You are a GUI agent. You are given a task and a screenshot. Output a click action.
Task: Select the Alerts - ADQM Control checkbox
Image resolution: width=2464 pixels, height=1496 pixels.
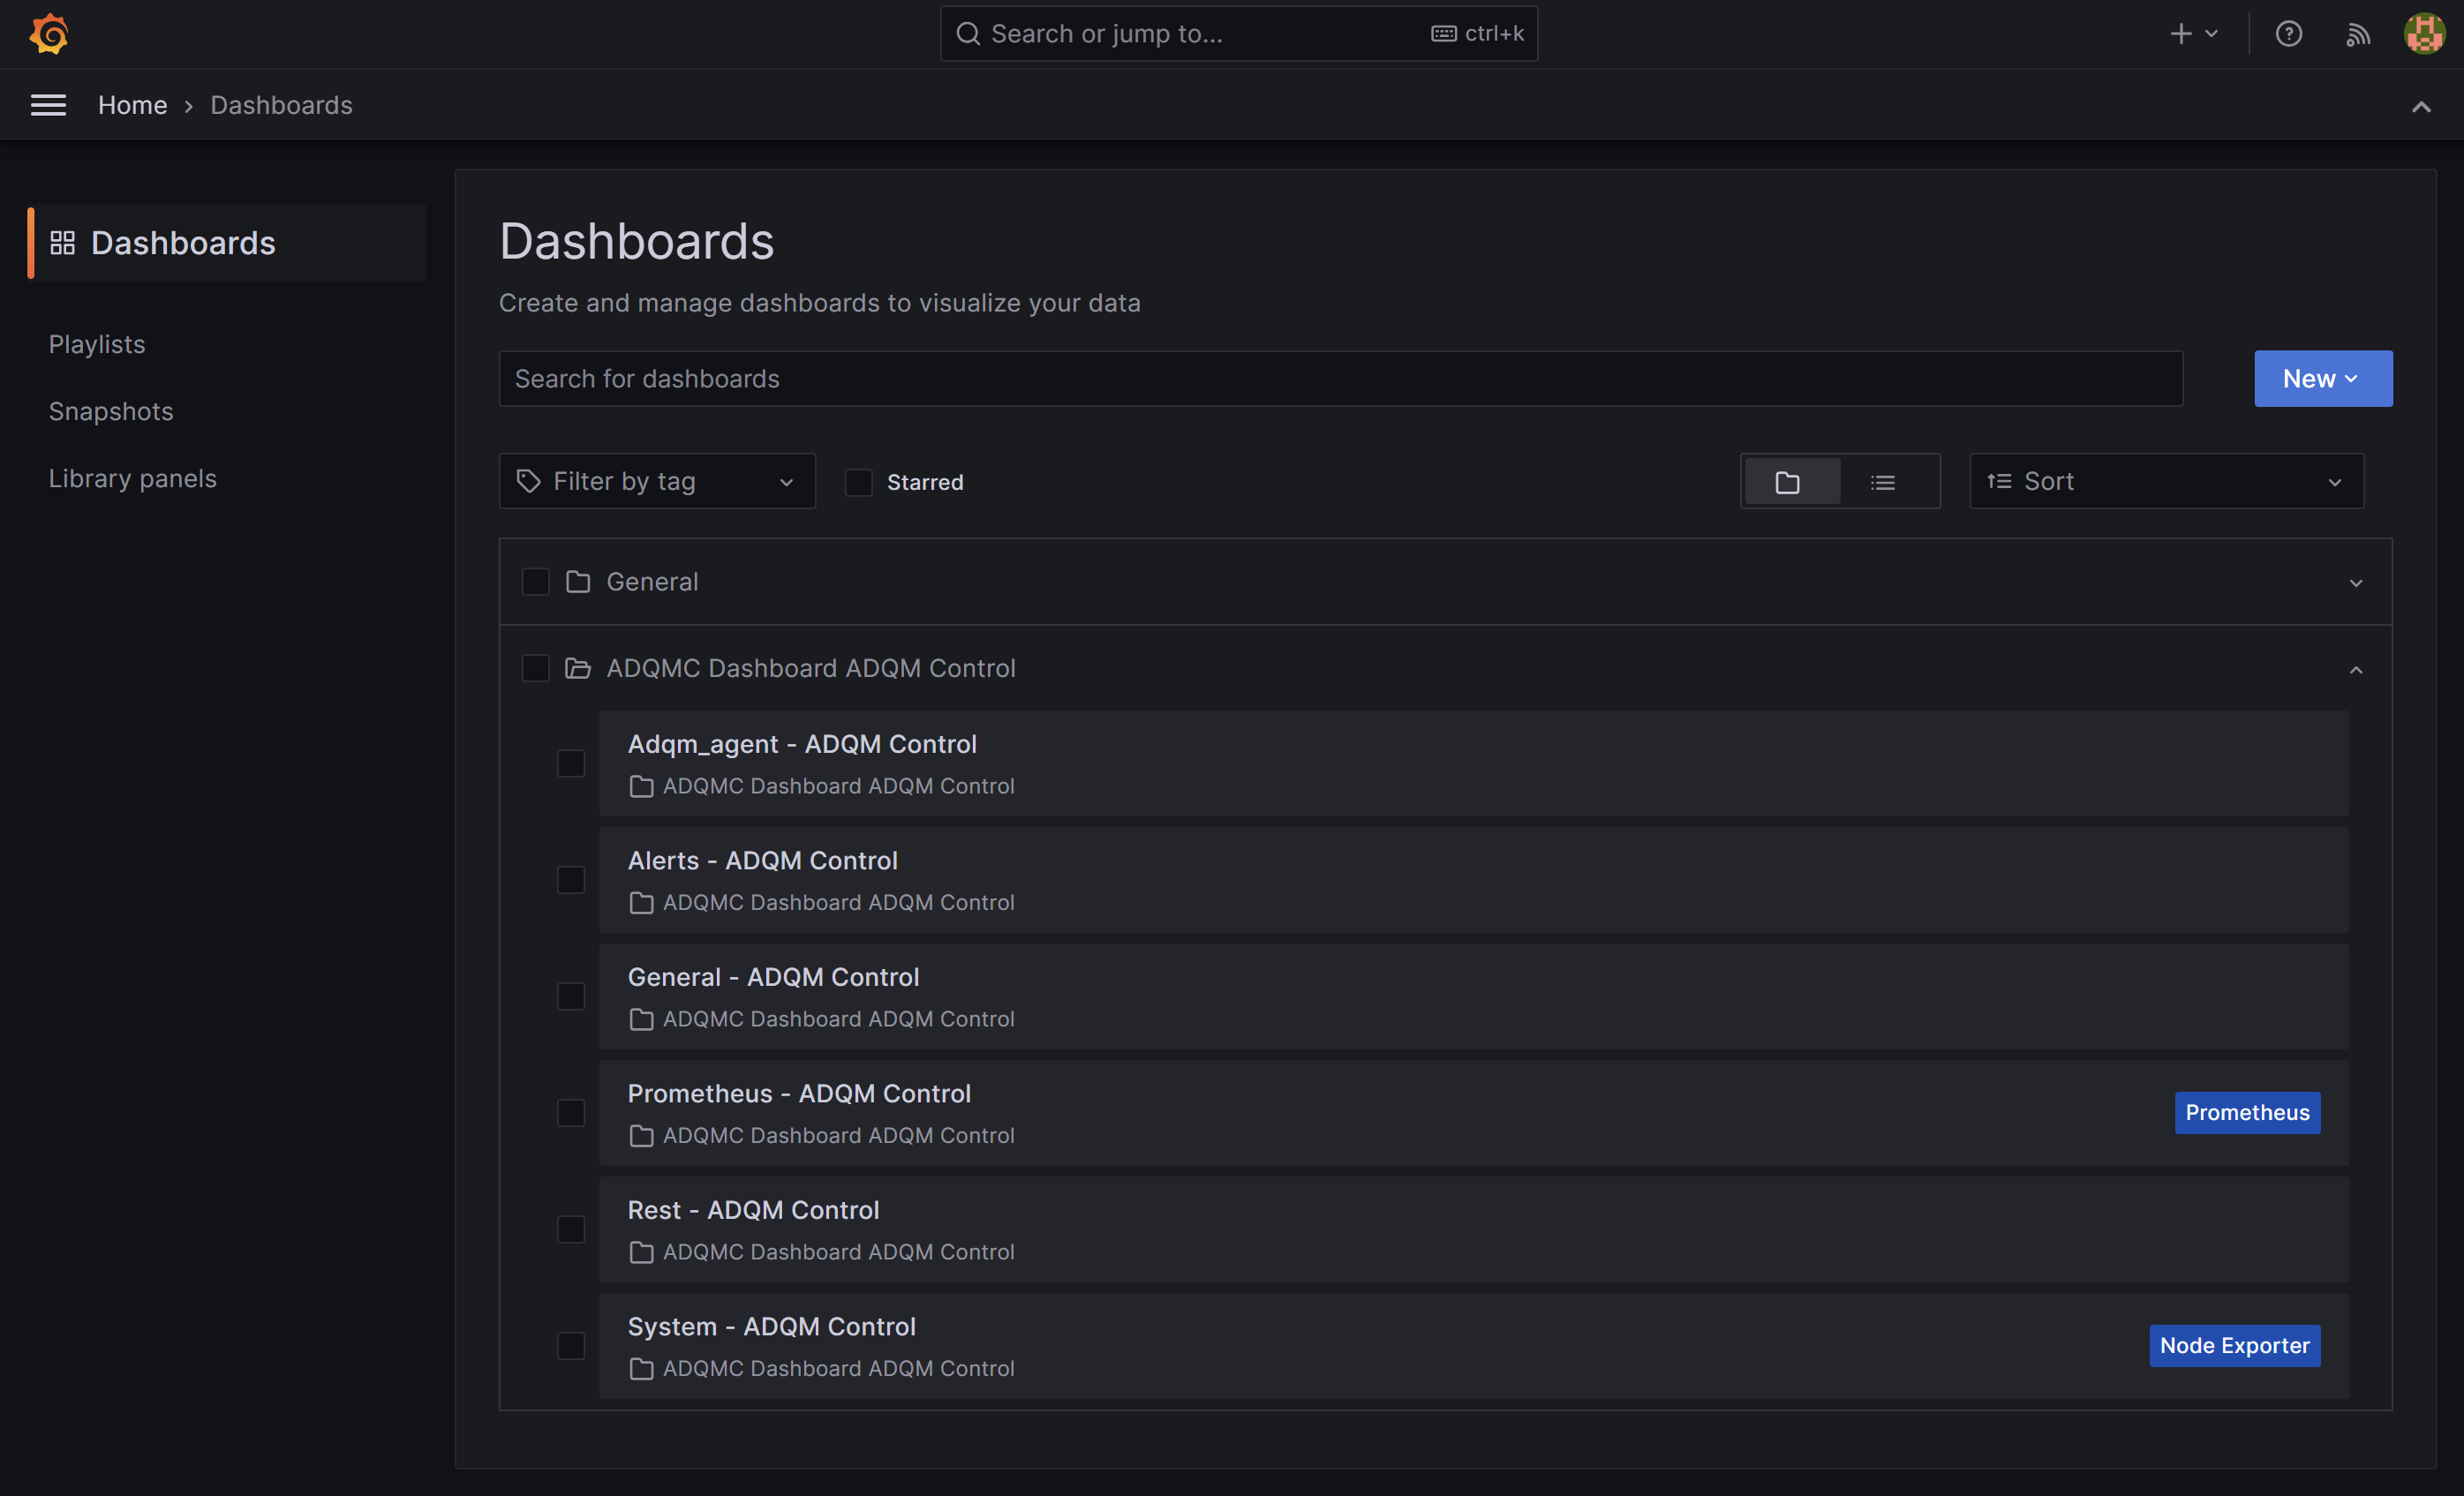coord(571,880)
